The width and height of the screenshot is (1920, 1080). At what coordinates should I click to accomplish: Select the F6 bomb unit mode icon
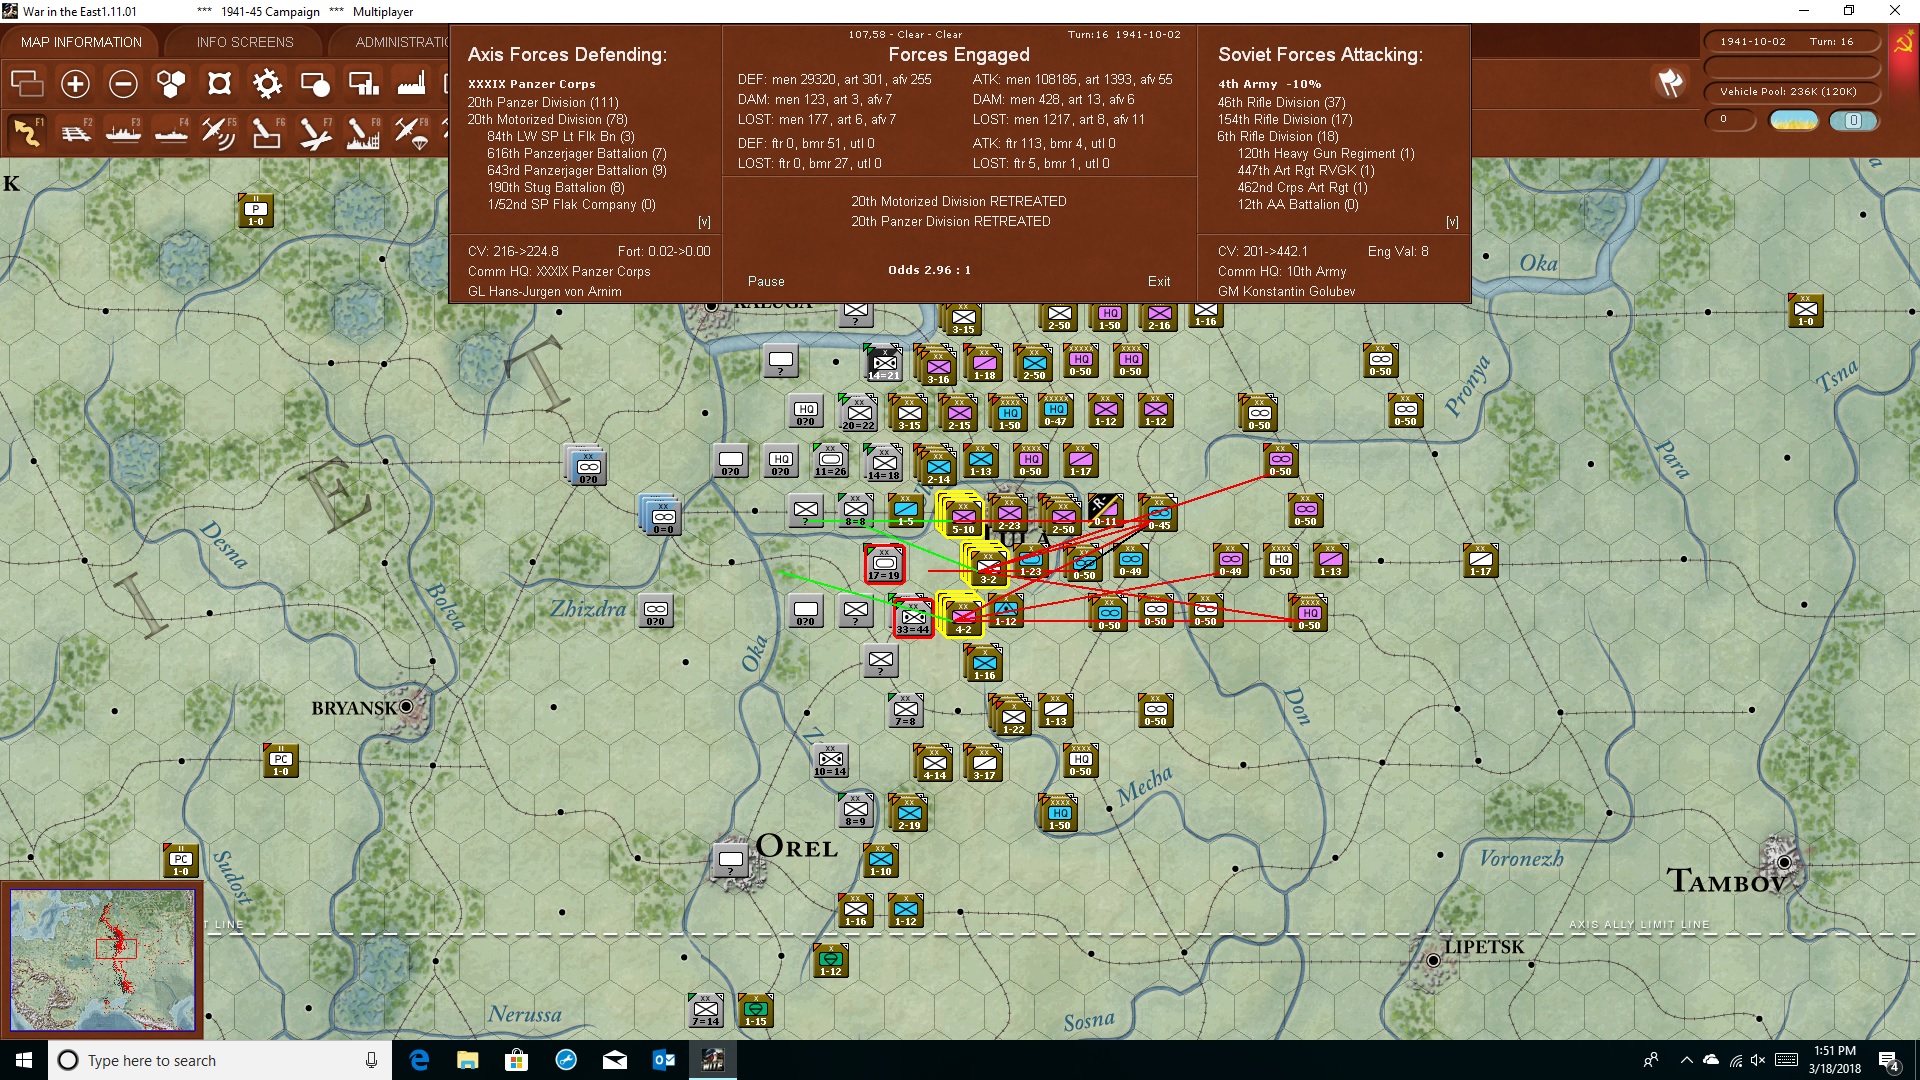coord(267,132)
